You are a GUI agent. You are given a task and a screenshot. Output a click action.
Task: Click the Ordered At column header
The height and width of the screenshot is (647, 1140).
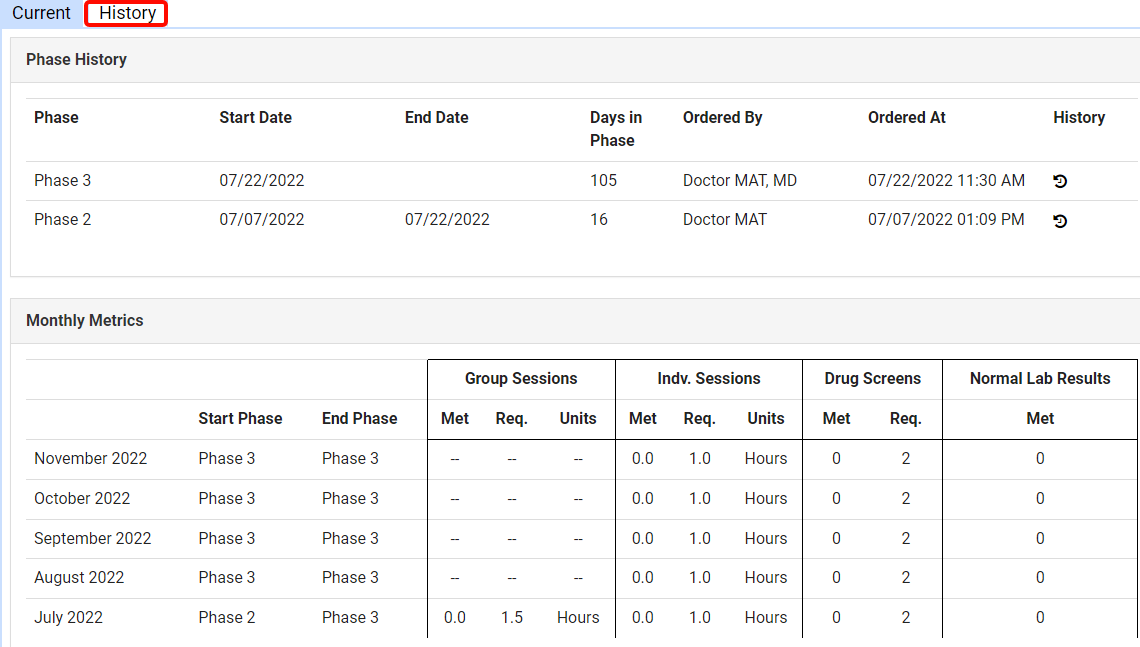pos(906,118)
